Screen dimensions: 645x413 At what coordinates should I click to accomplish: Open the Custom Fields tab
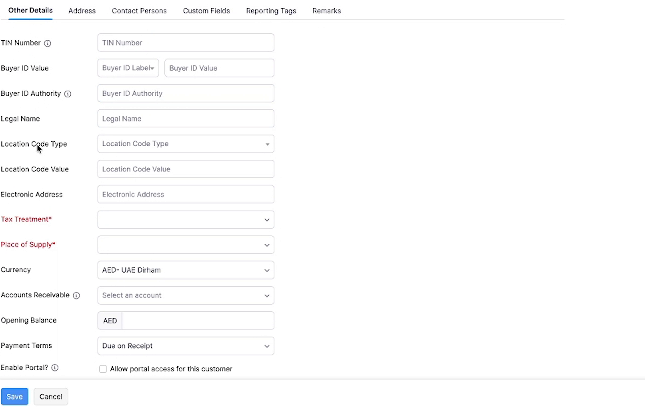point(206,11)
